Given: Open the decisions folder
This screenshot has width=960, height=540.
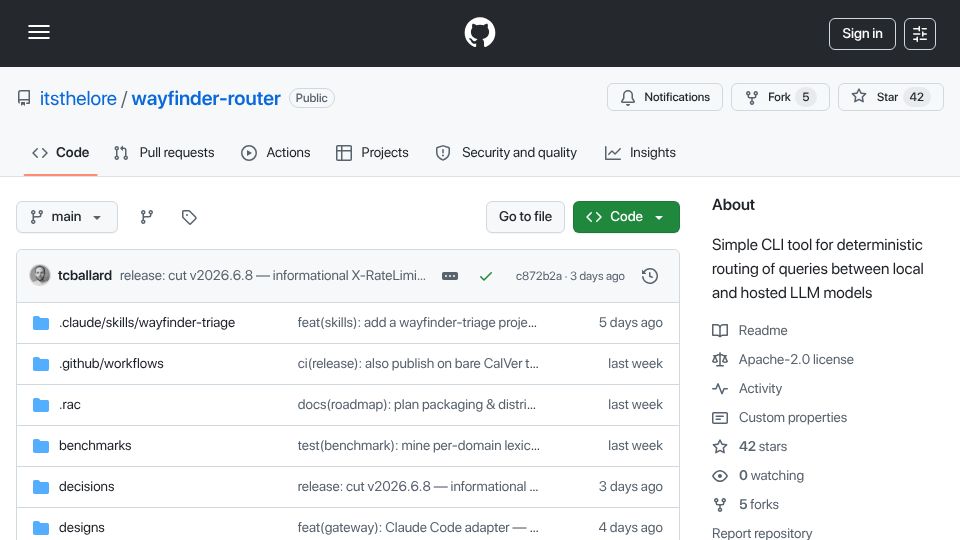Looking at the screenshot, I should click(86, 487).
